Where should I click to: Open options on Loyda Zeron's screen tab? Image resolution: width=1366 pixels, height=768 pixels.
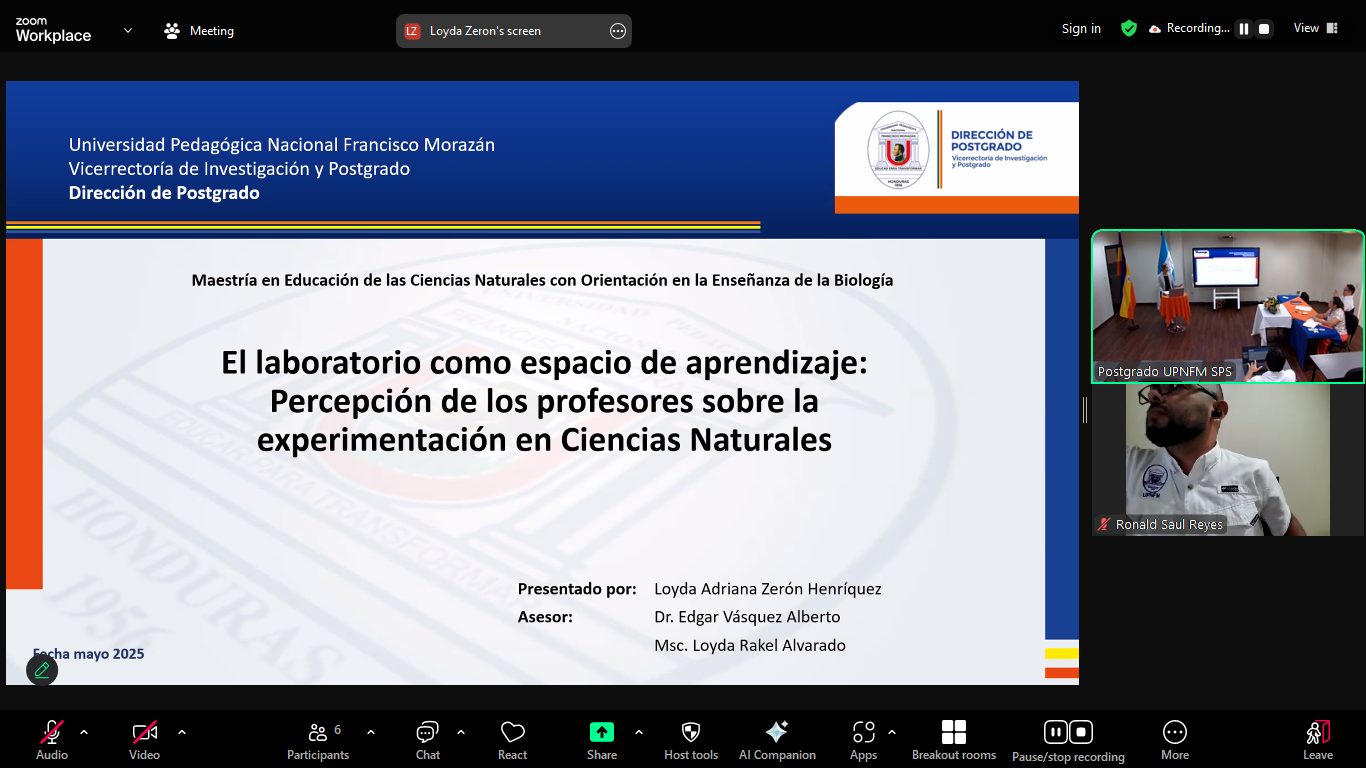coord(618,31)
